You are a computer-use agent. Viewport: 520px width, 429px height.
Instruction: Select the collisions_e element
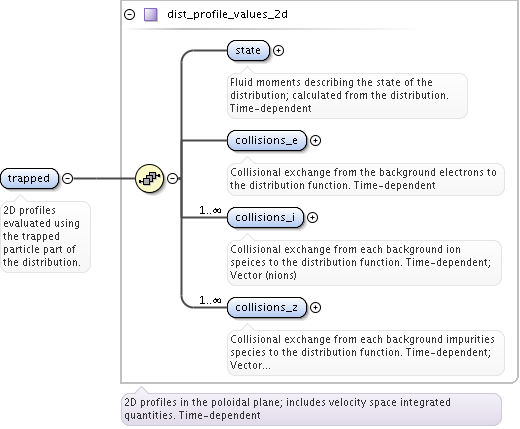tap(267, 140)
